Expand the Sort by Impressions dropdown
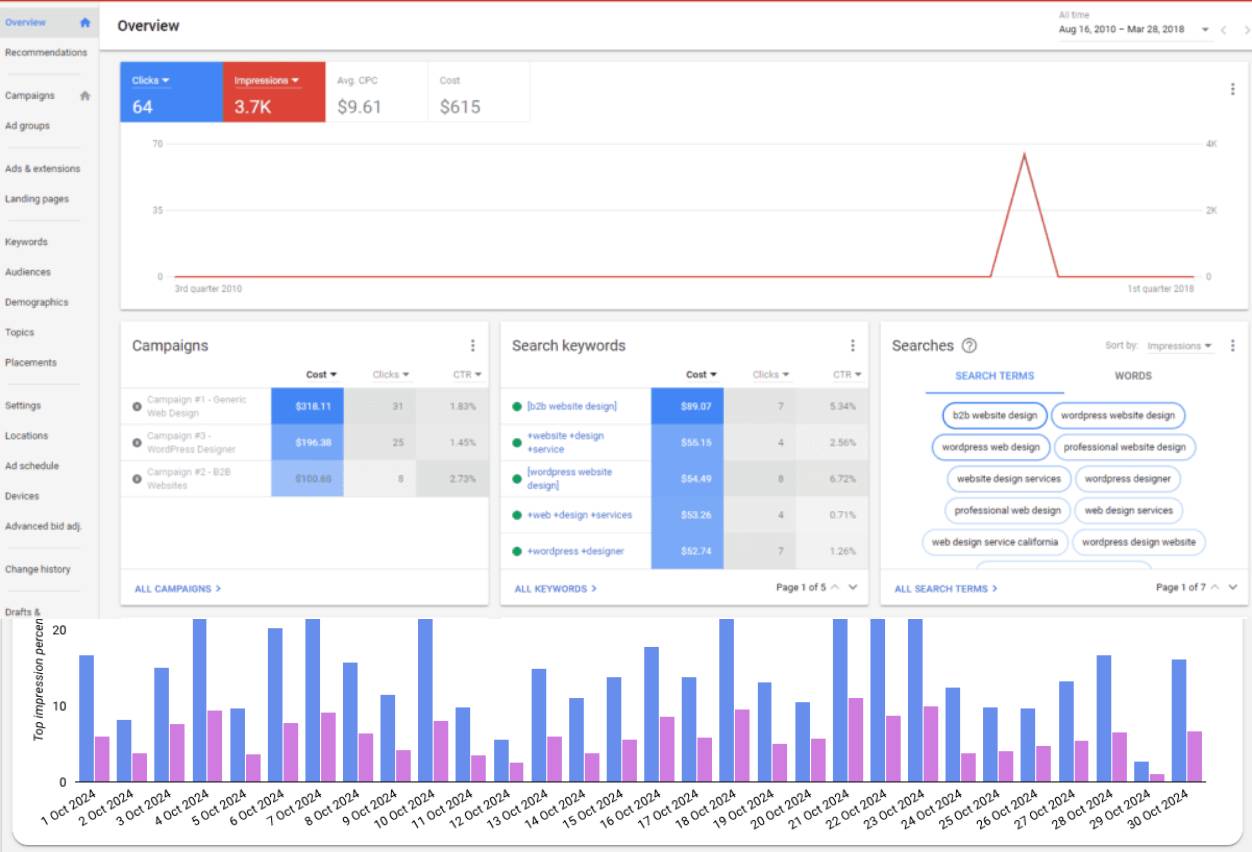1252x852 pixels. point(1180,346)
